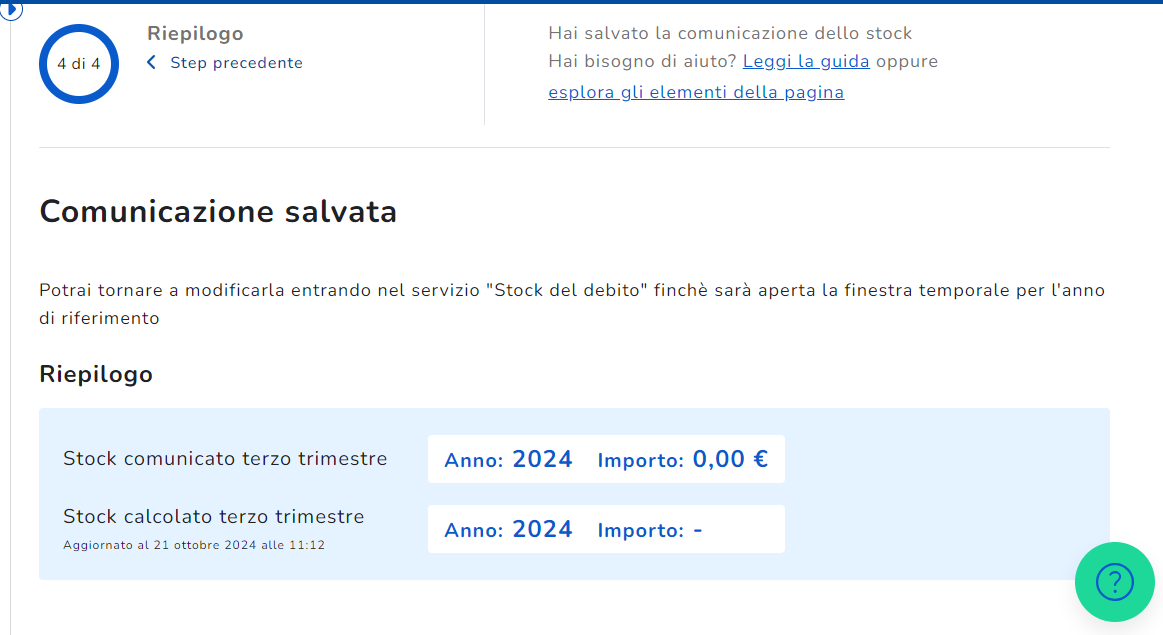Image resolution: width=1163 pixels, height=635 pixels.
Task: Click the 'Aggiornato al 21 ottobre 2024' timestamp
Action: point(194,545)
